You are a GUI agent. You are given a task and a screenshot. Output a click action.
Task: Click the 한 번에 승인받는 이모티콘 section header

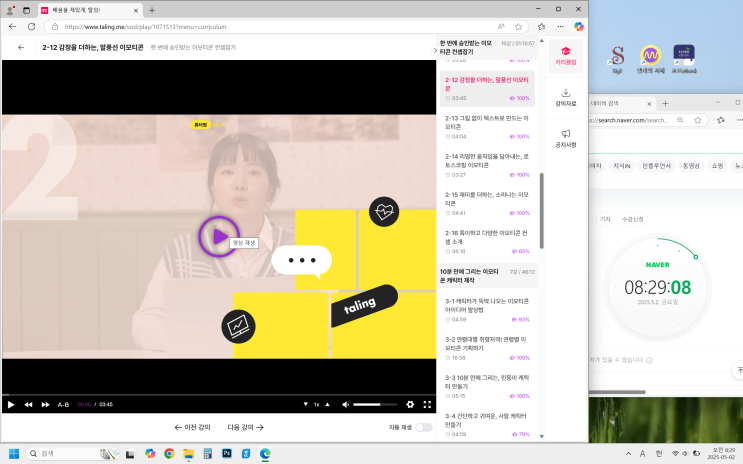pos(487,47)
